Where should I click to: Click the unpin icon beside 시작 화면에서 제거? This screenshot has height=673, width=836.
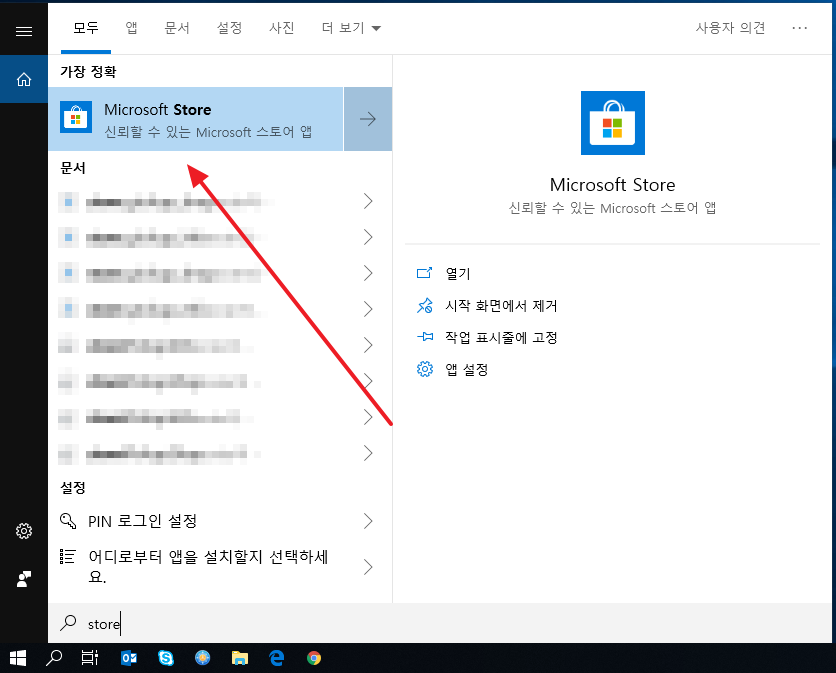point(425,306)
